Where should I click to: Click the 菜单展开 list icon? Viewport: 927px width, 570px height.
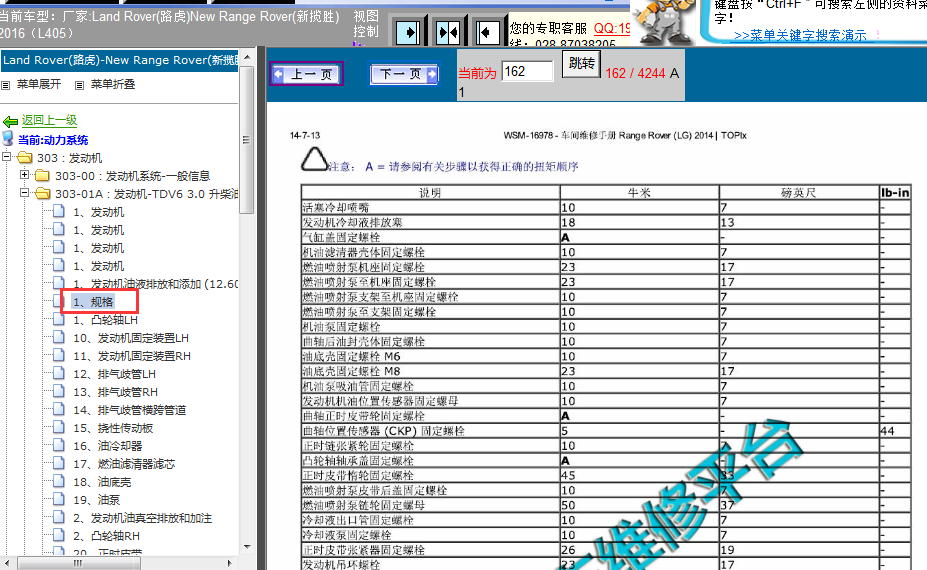(x=5, y=85)
